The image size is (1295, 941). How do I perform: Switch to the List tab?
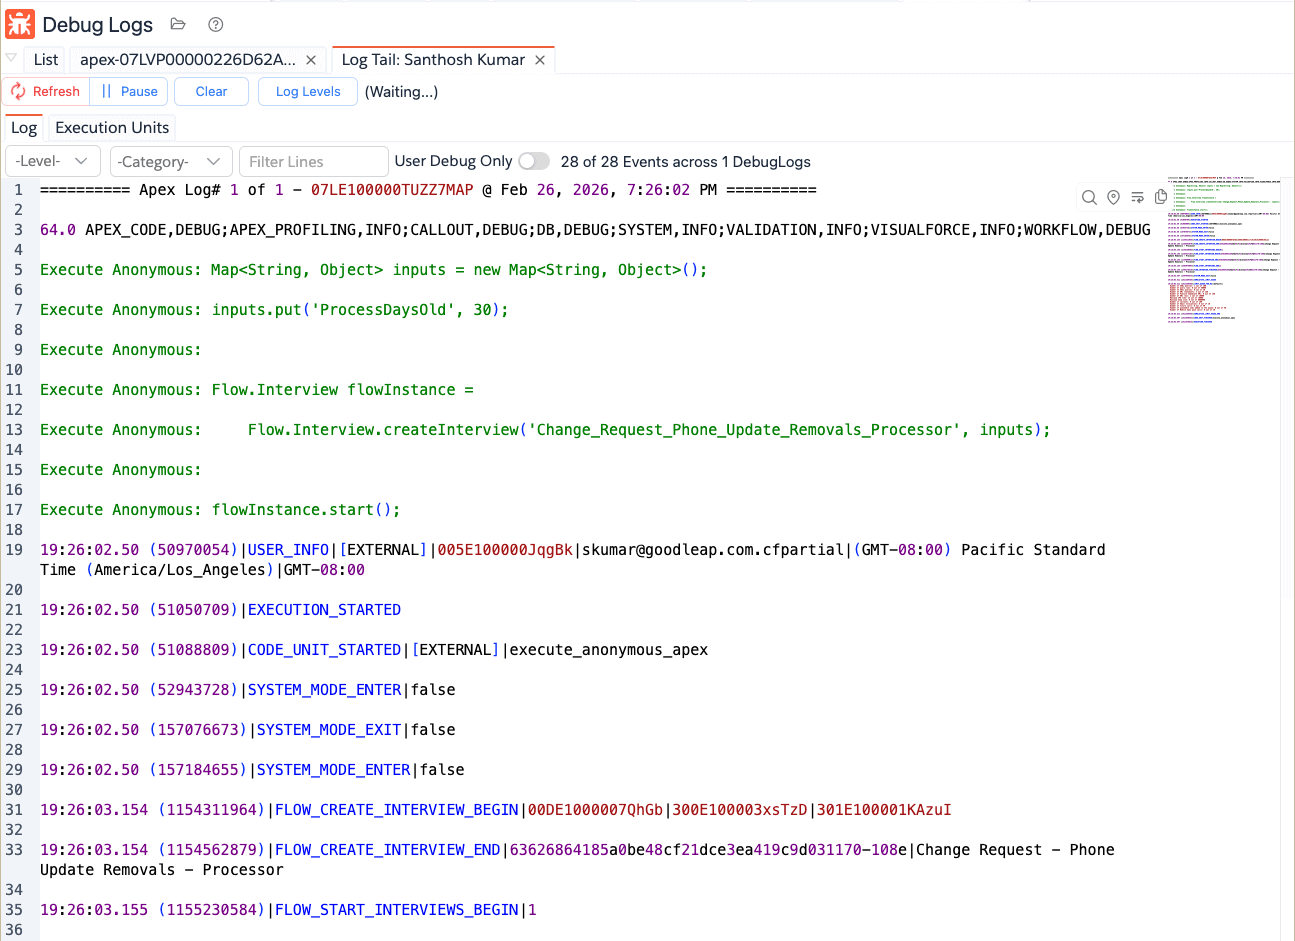coord(46,60)
